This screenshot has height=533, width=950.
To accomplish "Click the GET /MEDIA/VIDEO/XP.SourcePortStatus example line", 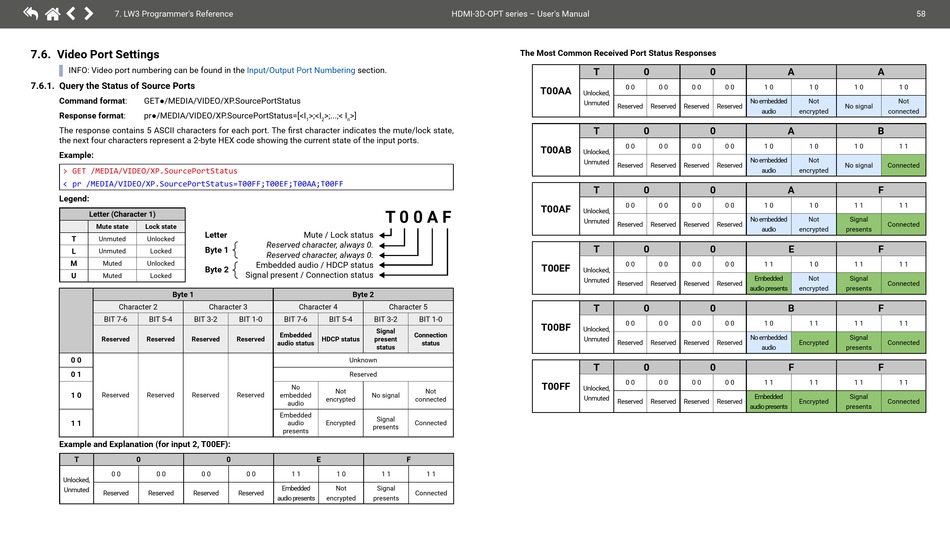I will pyautogui.click(x=150, y=171).
